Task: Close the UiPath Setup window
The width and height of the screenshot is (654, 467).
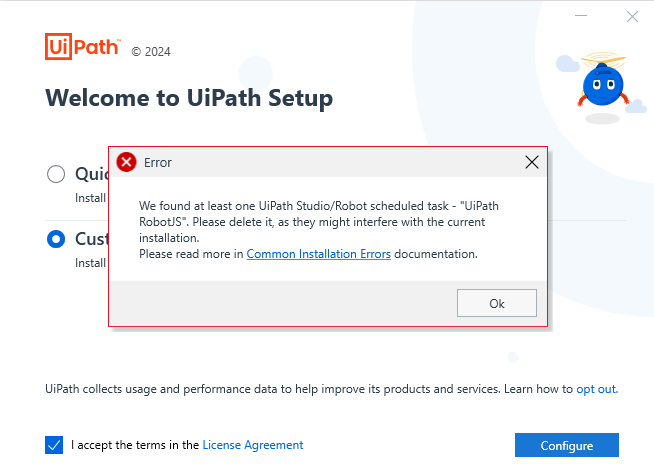Action: point(632,16)
